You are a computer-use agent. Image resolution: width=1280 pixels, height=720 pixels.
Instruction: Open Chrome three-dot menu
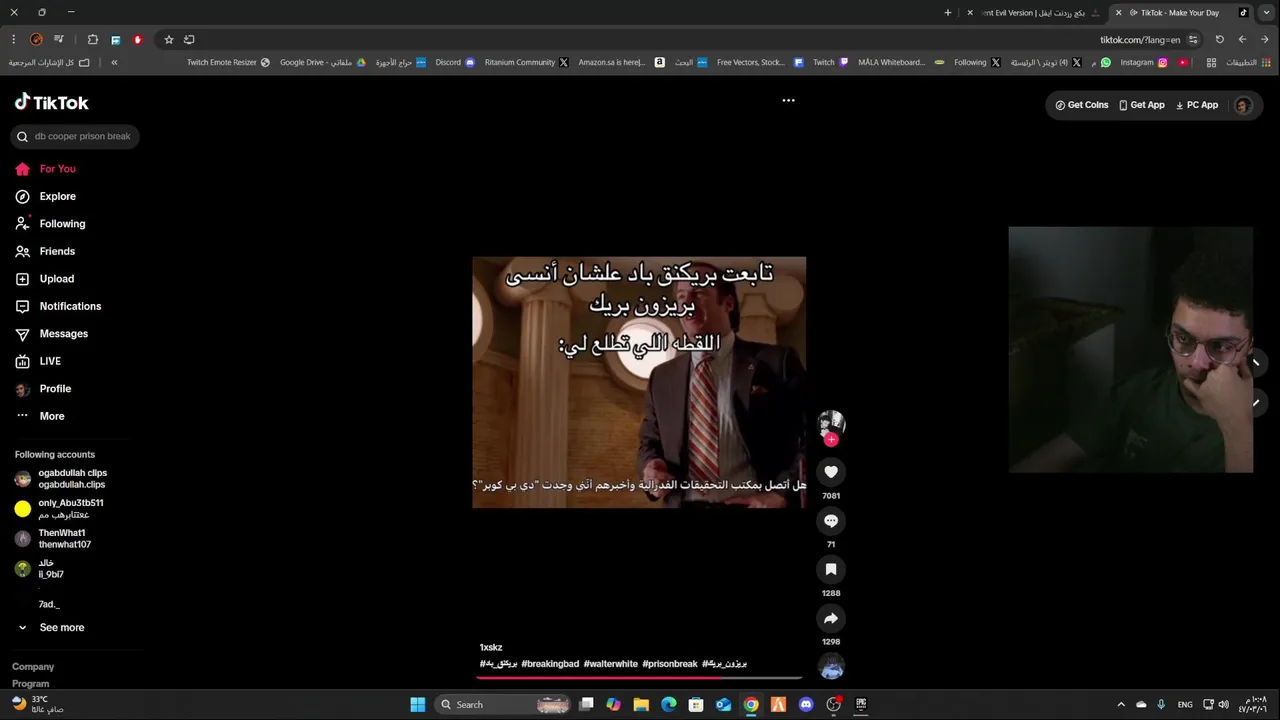(13, 40)
